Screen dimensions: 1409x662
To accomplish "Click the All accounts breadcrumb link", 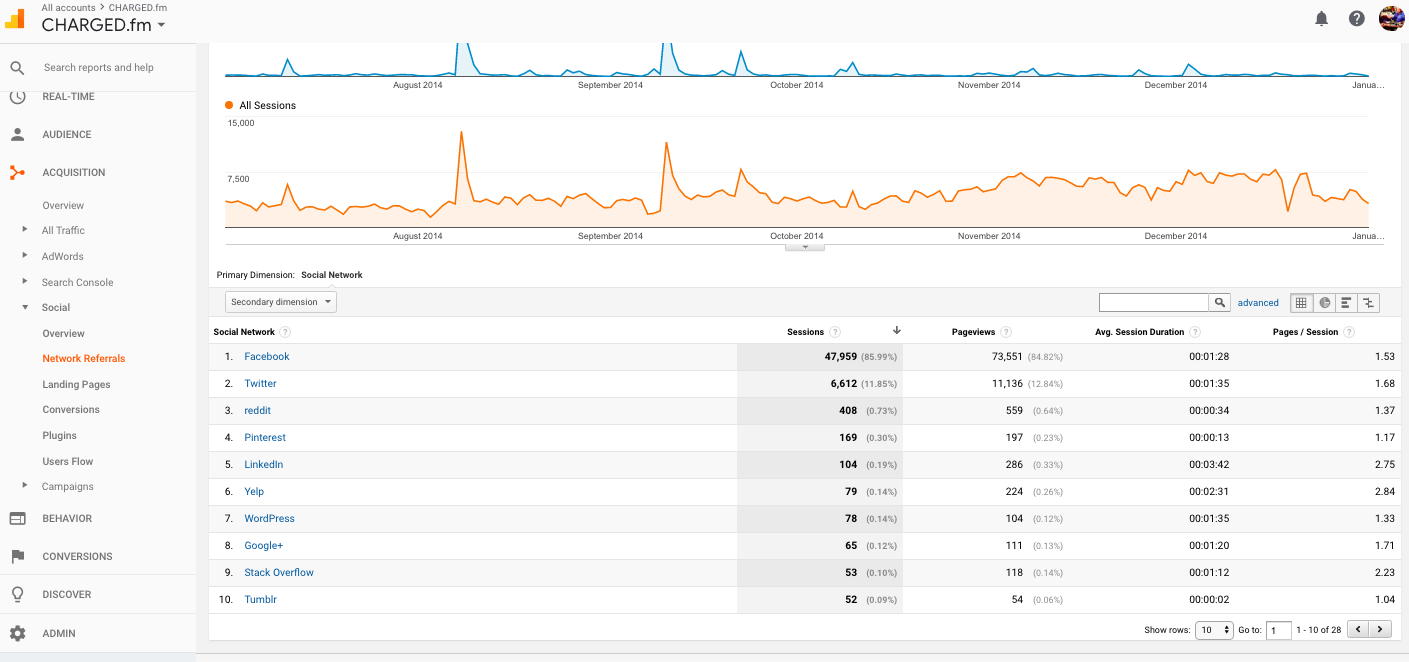I will point(69,7).
